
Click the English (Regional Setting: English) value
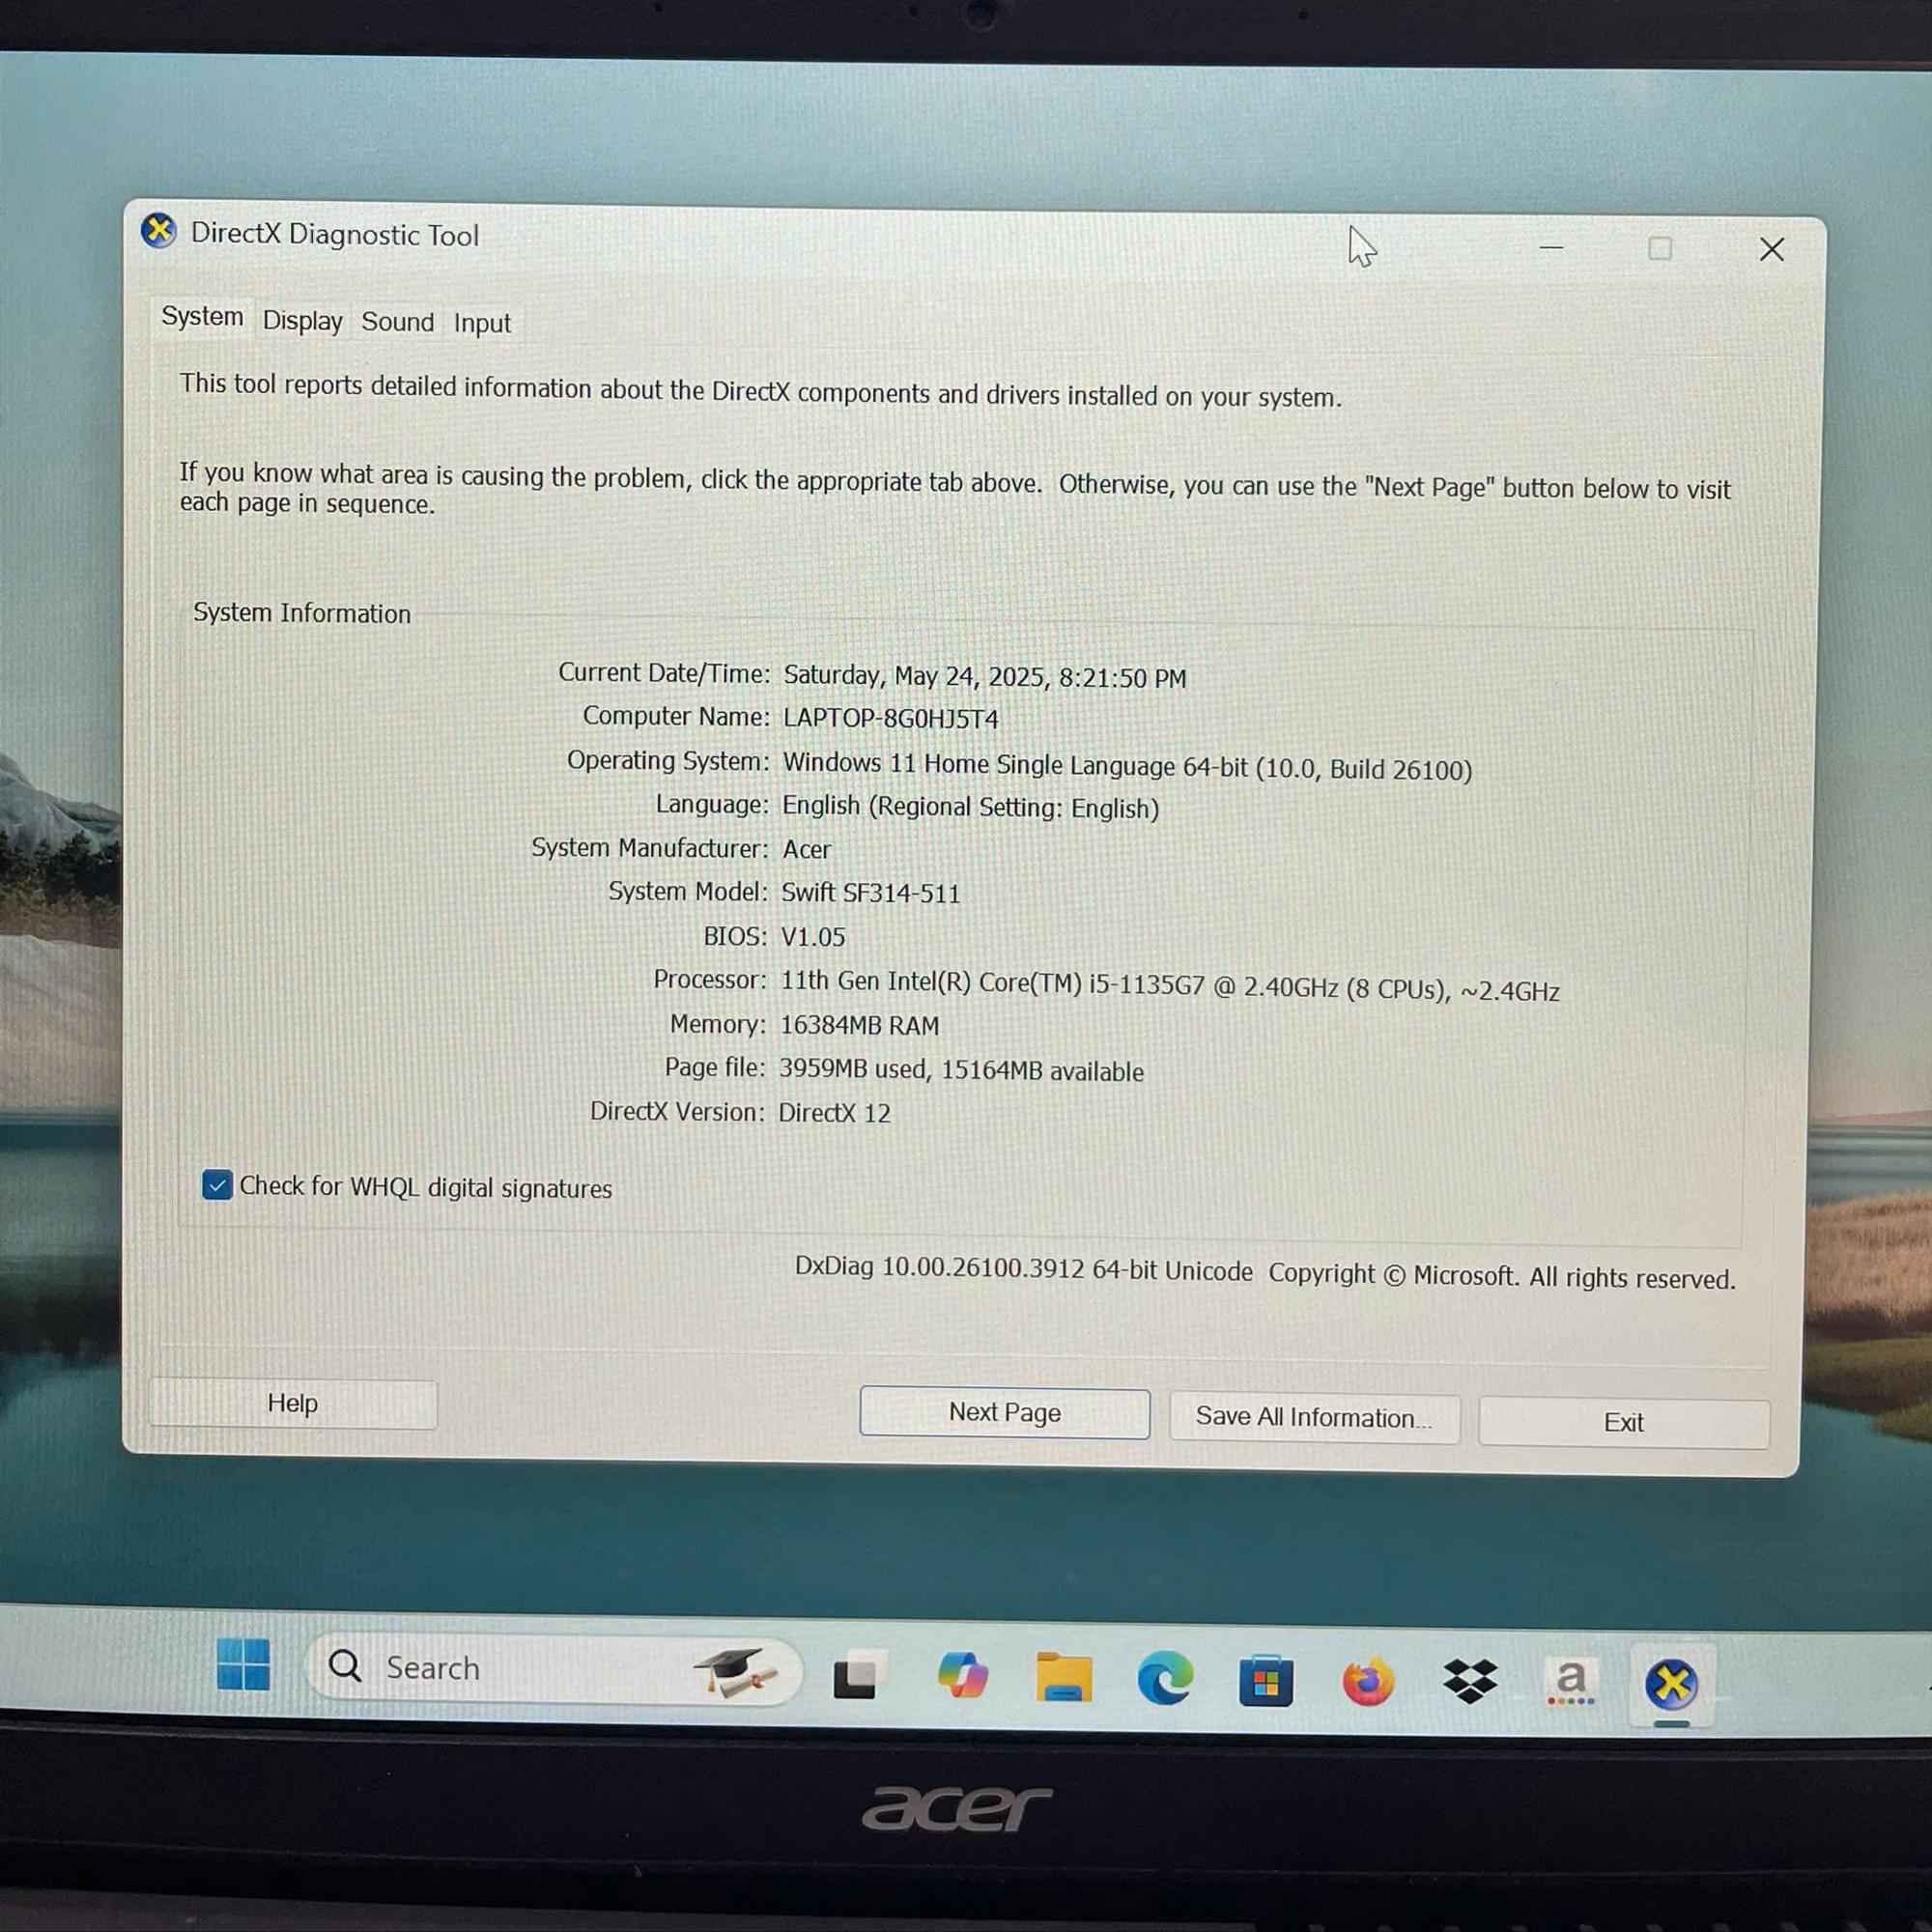click(971, 807)
